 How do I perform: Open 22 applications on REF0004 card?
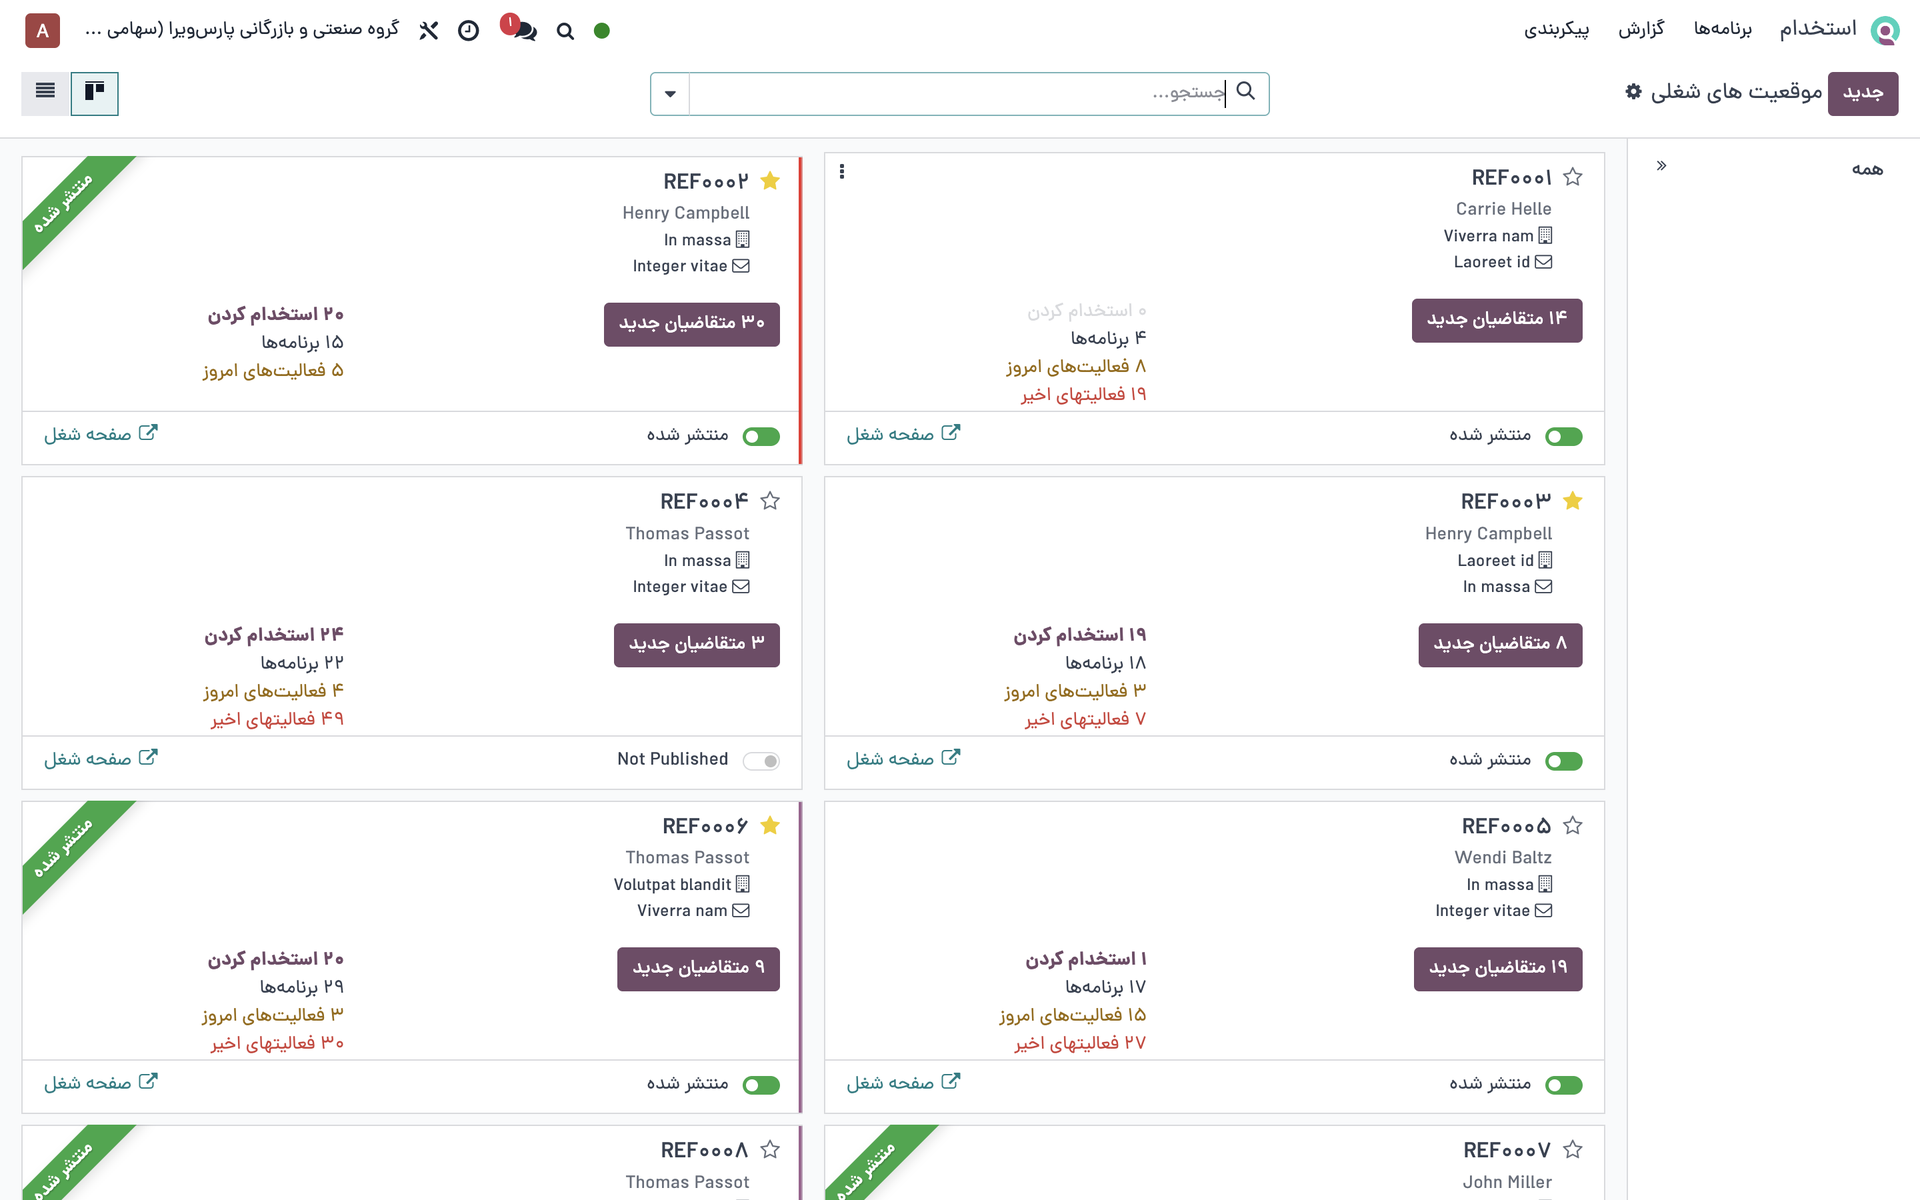[x=302, y=663]
